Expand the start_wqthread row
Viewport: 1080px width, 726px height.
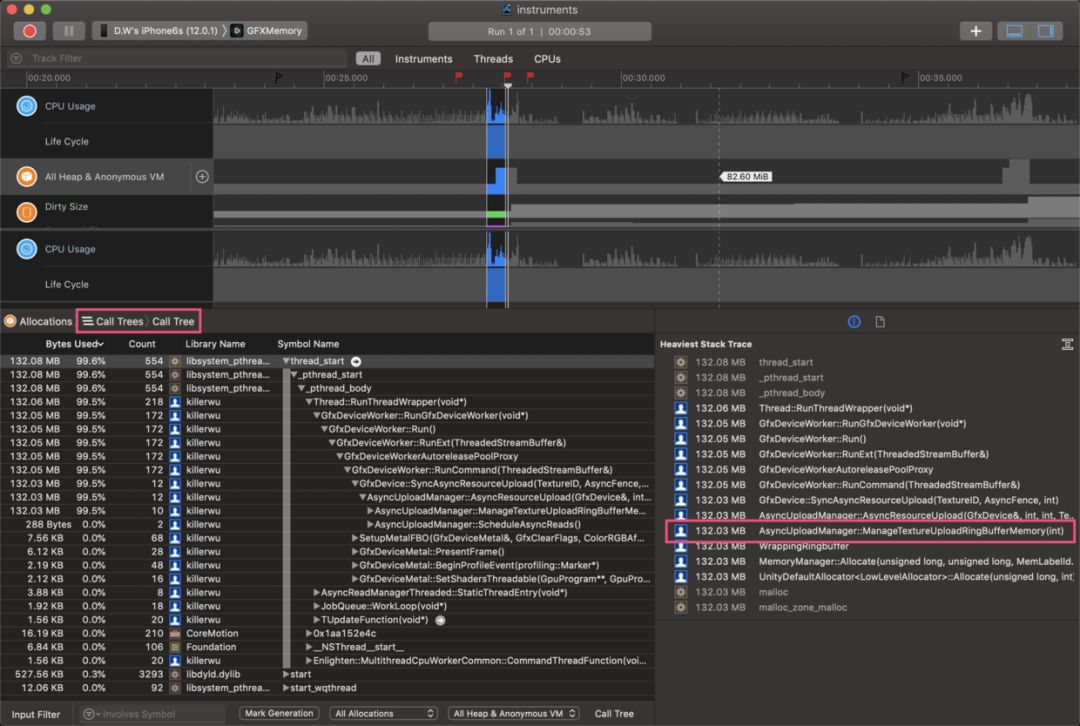click(x=287, y=688)
